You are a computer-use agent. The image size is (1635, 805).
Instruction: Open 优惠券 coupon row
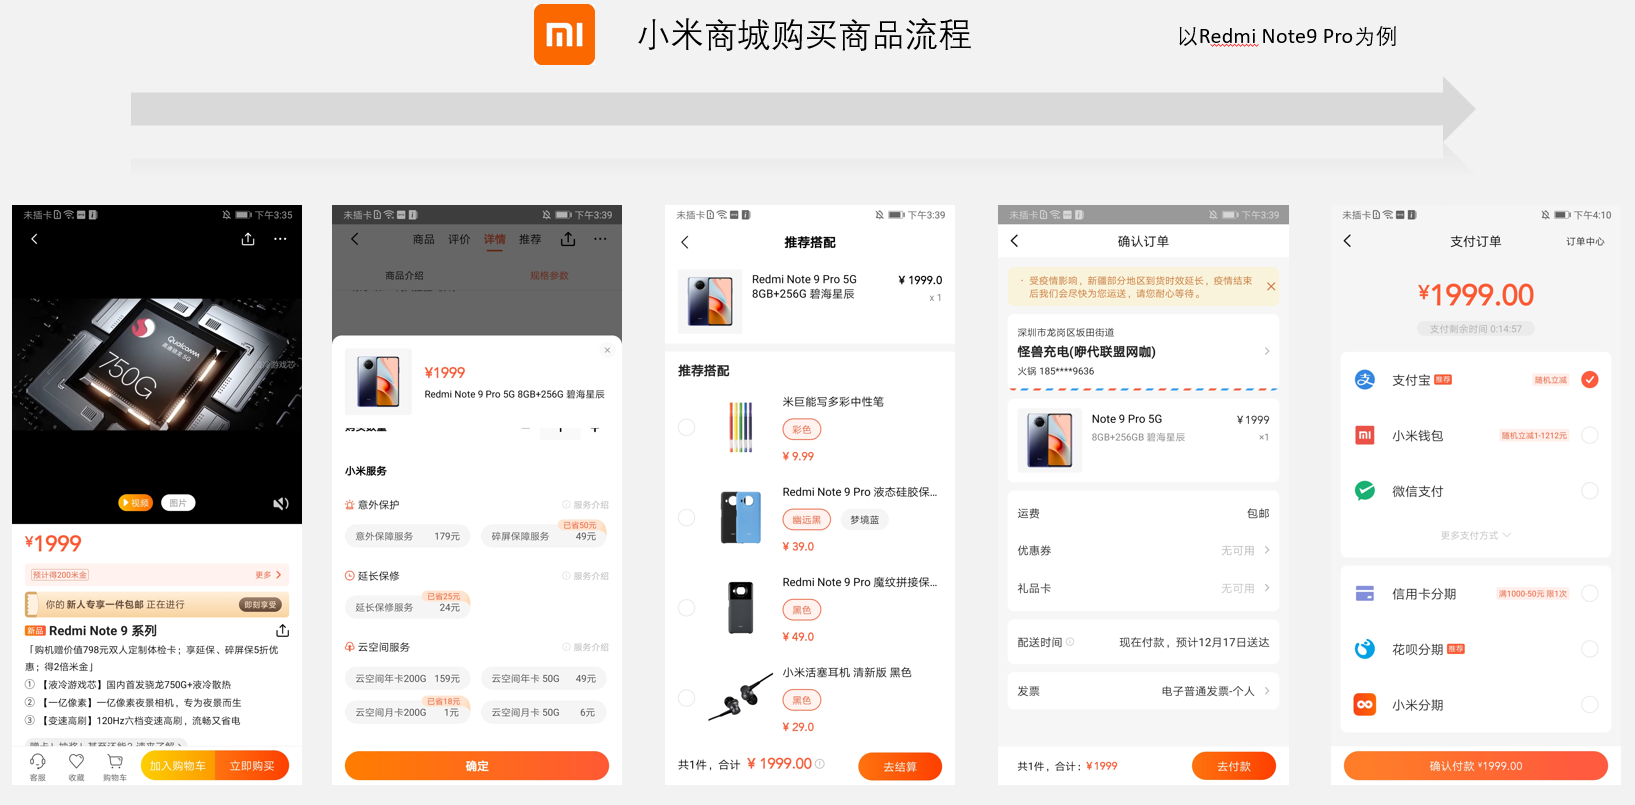(1143, 551)
